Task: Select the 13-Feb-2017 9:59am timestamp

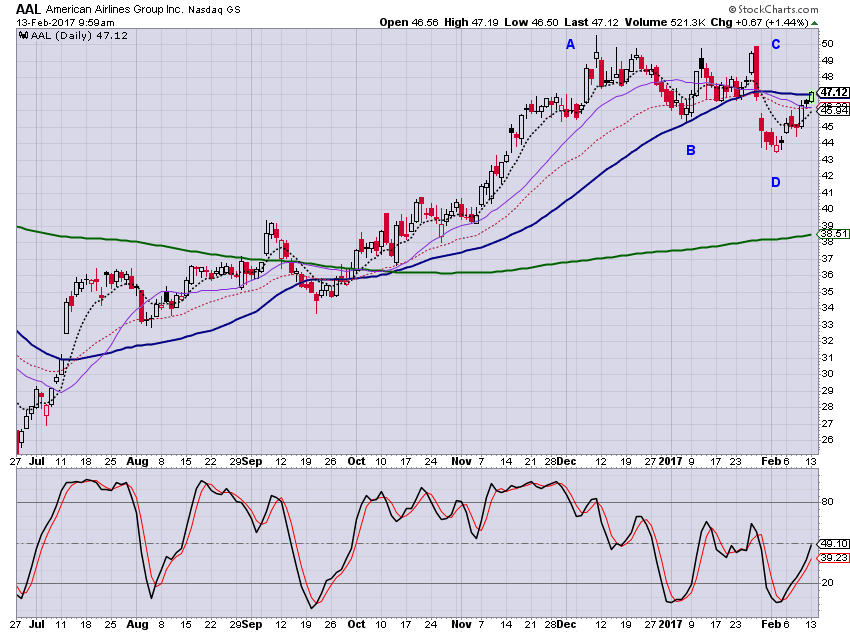Action: 65,22
